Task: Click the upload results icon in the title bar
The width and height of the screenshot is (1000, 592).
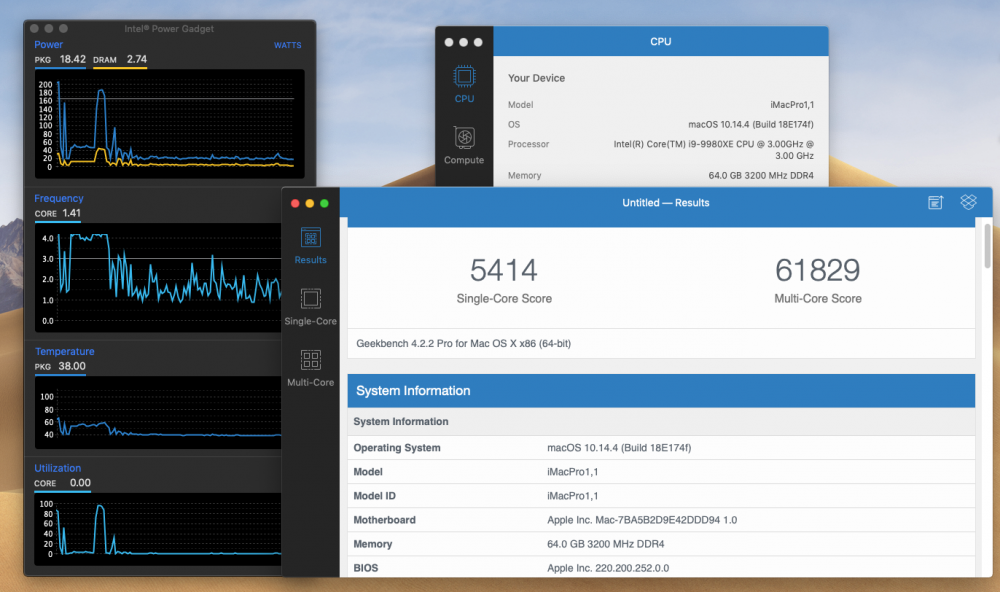Action: pyautogui.click(x=935, y=203)
